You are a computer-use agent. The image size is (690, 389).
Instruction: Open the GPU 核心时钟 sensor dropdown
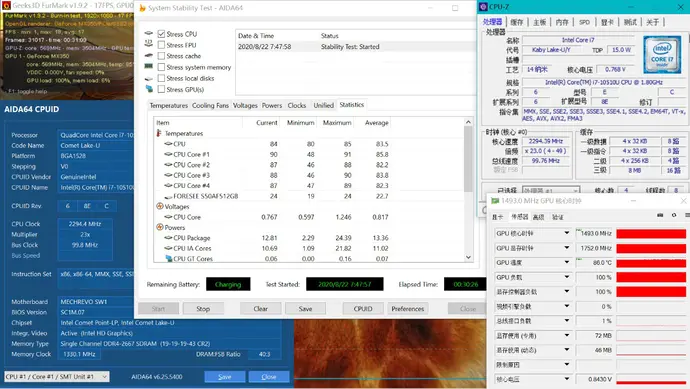(x=567, y=233)
